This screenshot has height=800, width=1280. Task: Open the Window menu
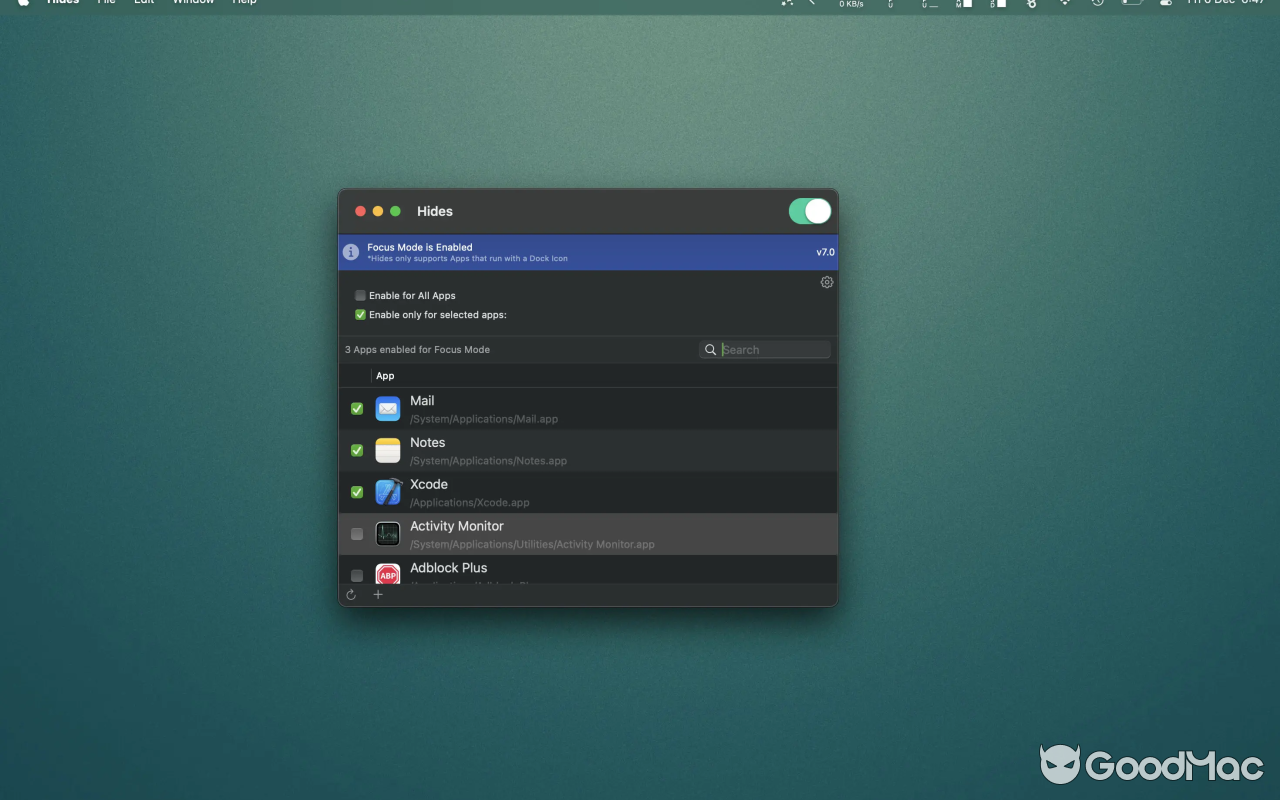[x=192, y=3]
